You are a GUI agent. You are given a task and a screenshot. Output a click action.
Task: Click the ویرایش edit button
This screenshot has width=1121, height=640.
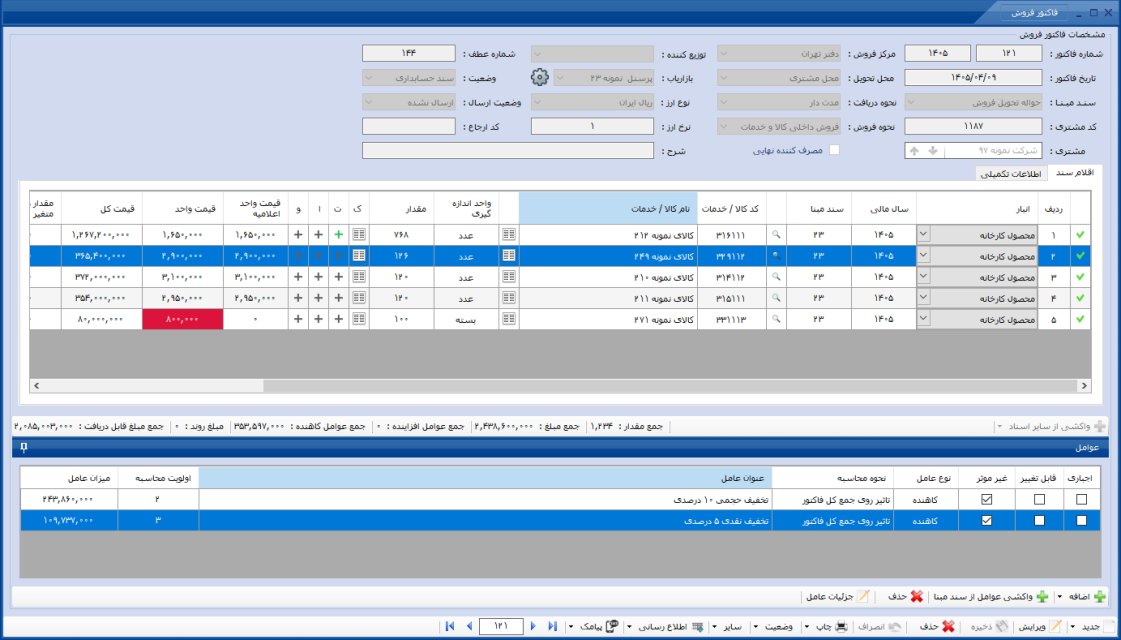pyautogui.click(x=1040, y=626)
